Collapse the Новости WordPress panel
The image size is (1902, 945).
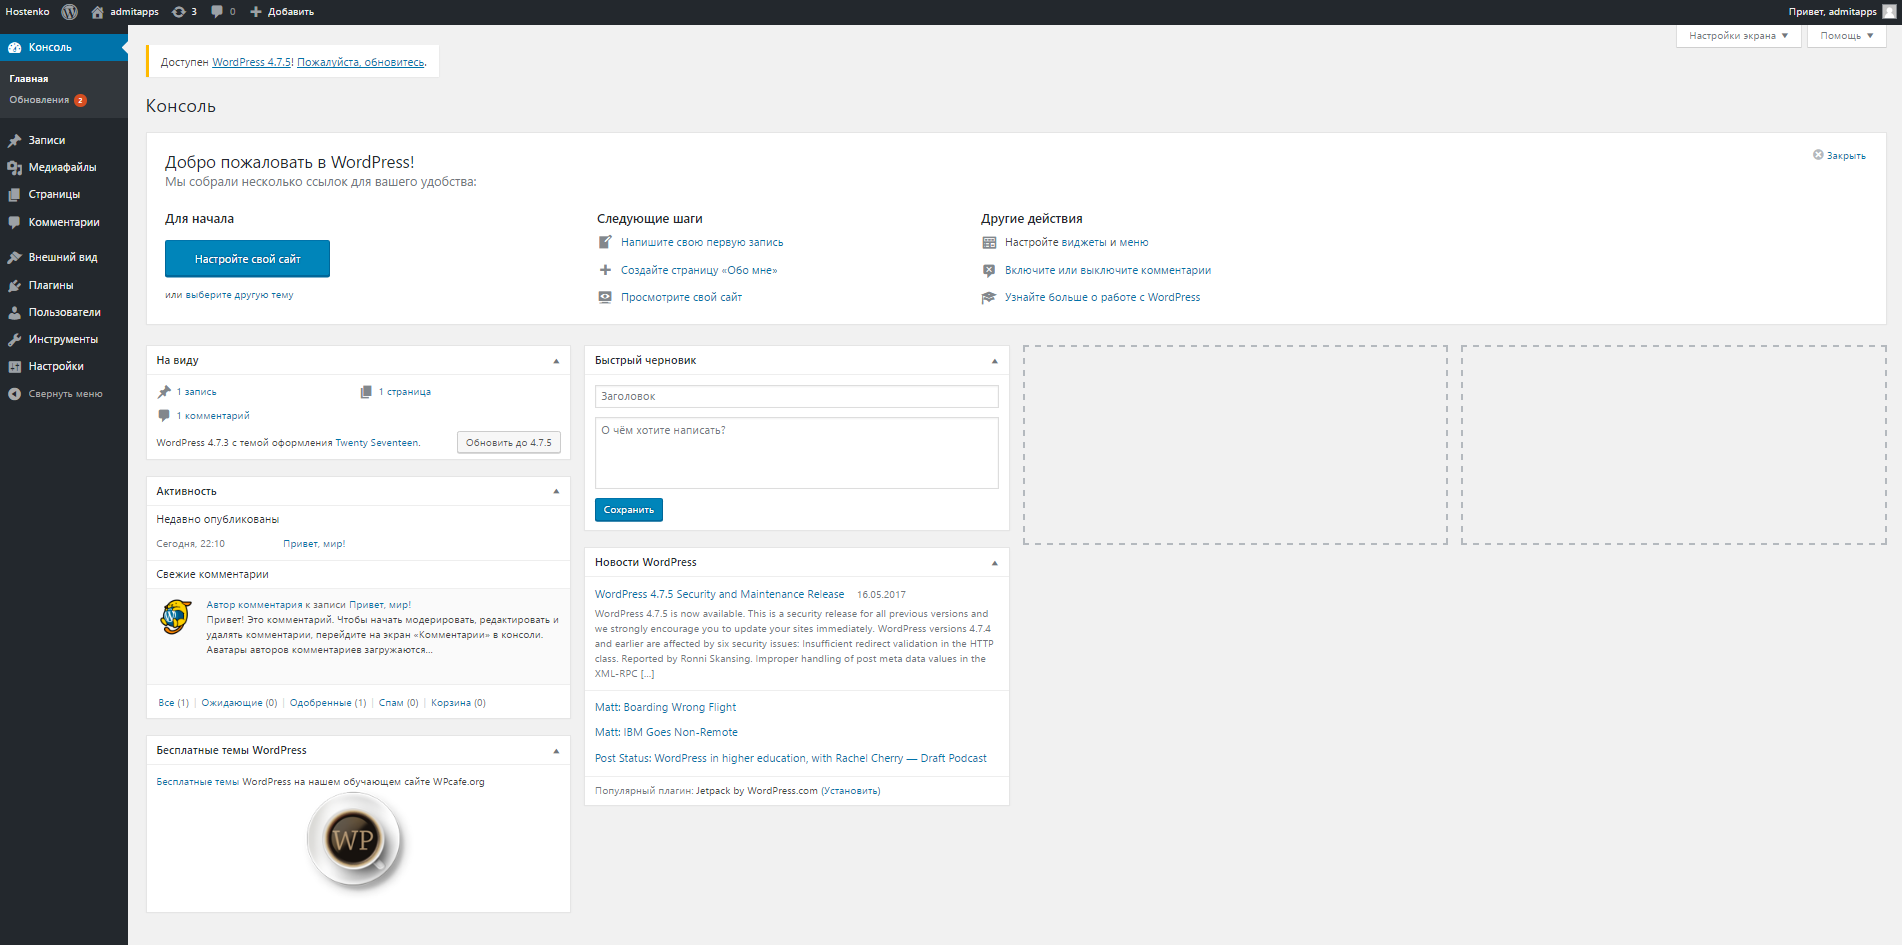pos(995,563)
